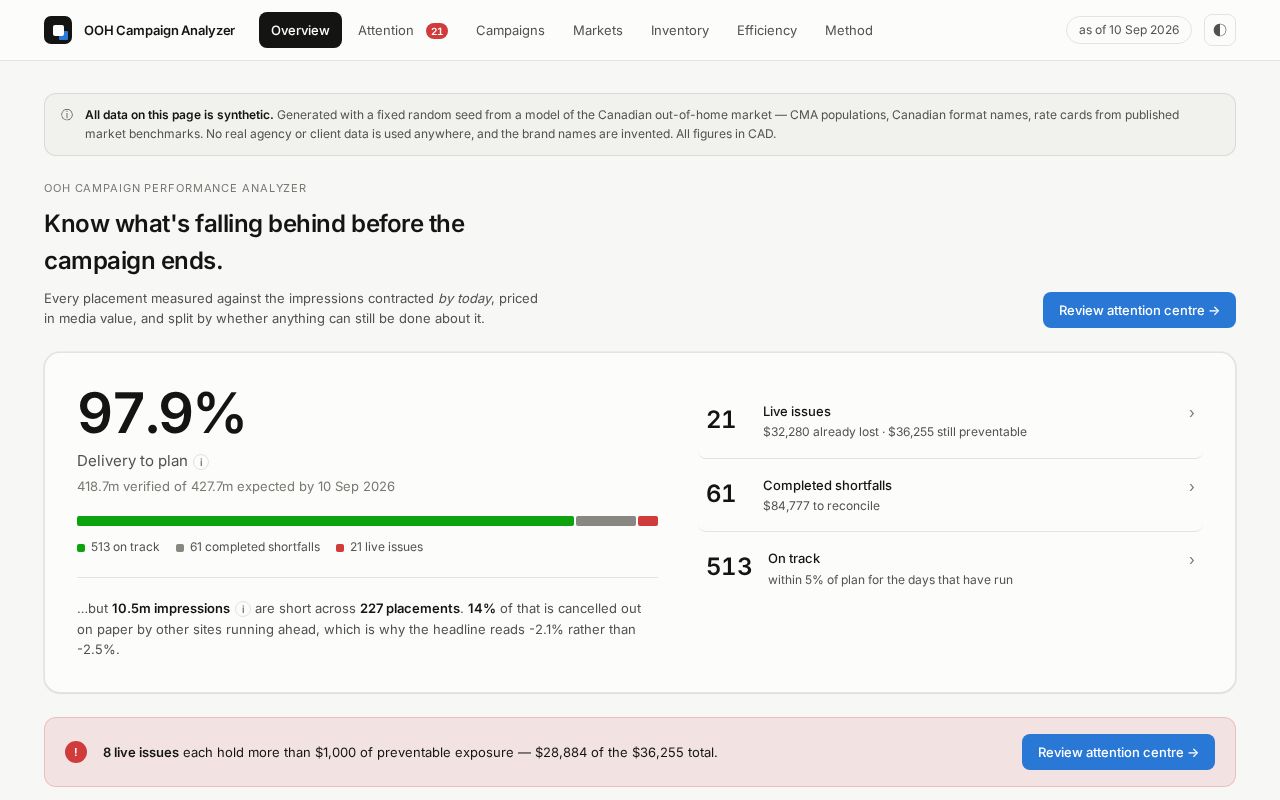Expand the Live issues row chevron
The width and height of the screenshot is (1280, 800).
point(1191,413)
